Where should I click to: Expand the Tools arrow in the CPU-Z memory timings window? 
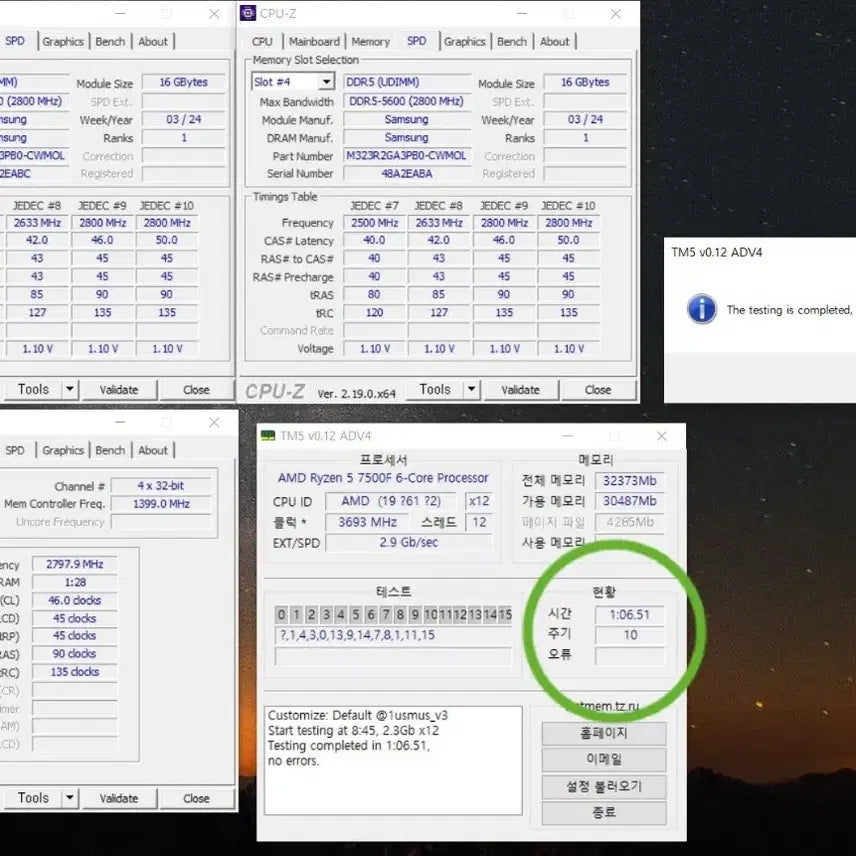[69, 798]
